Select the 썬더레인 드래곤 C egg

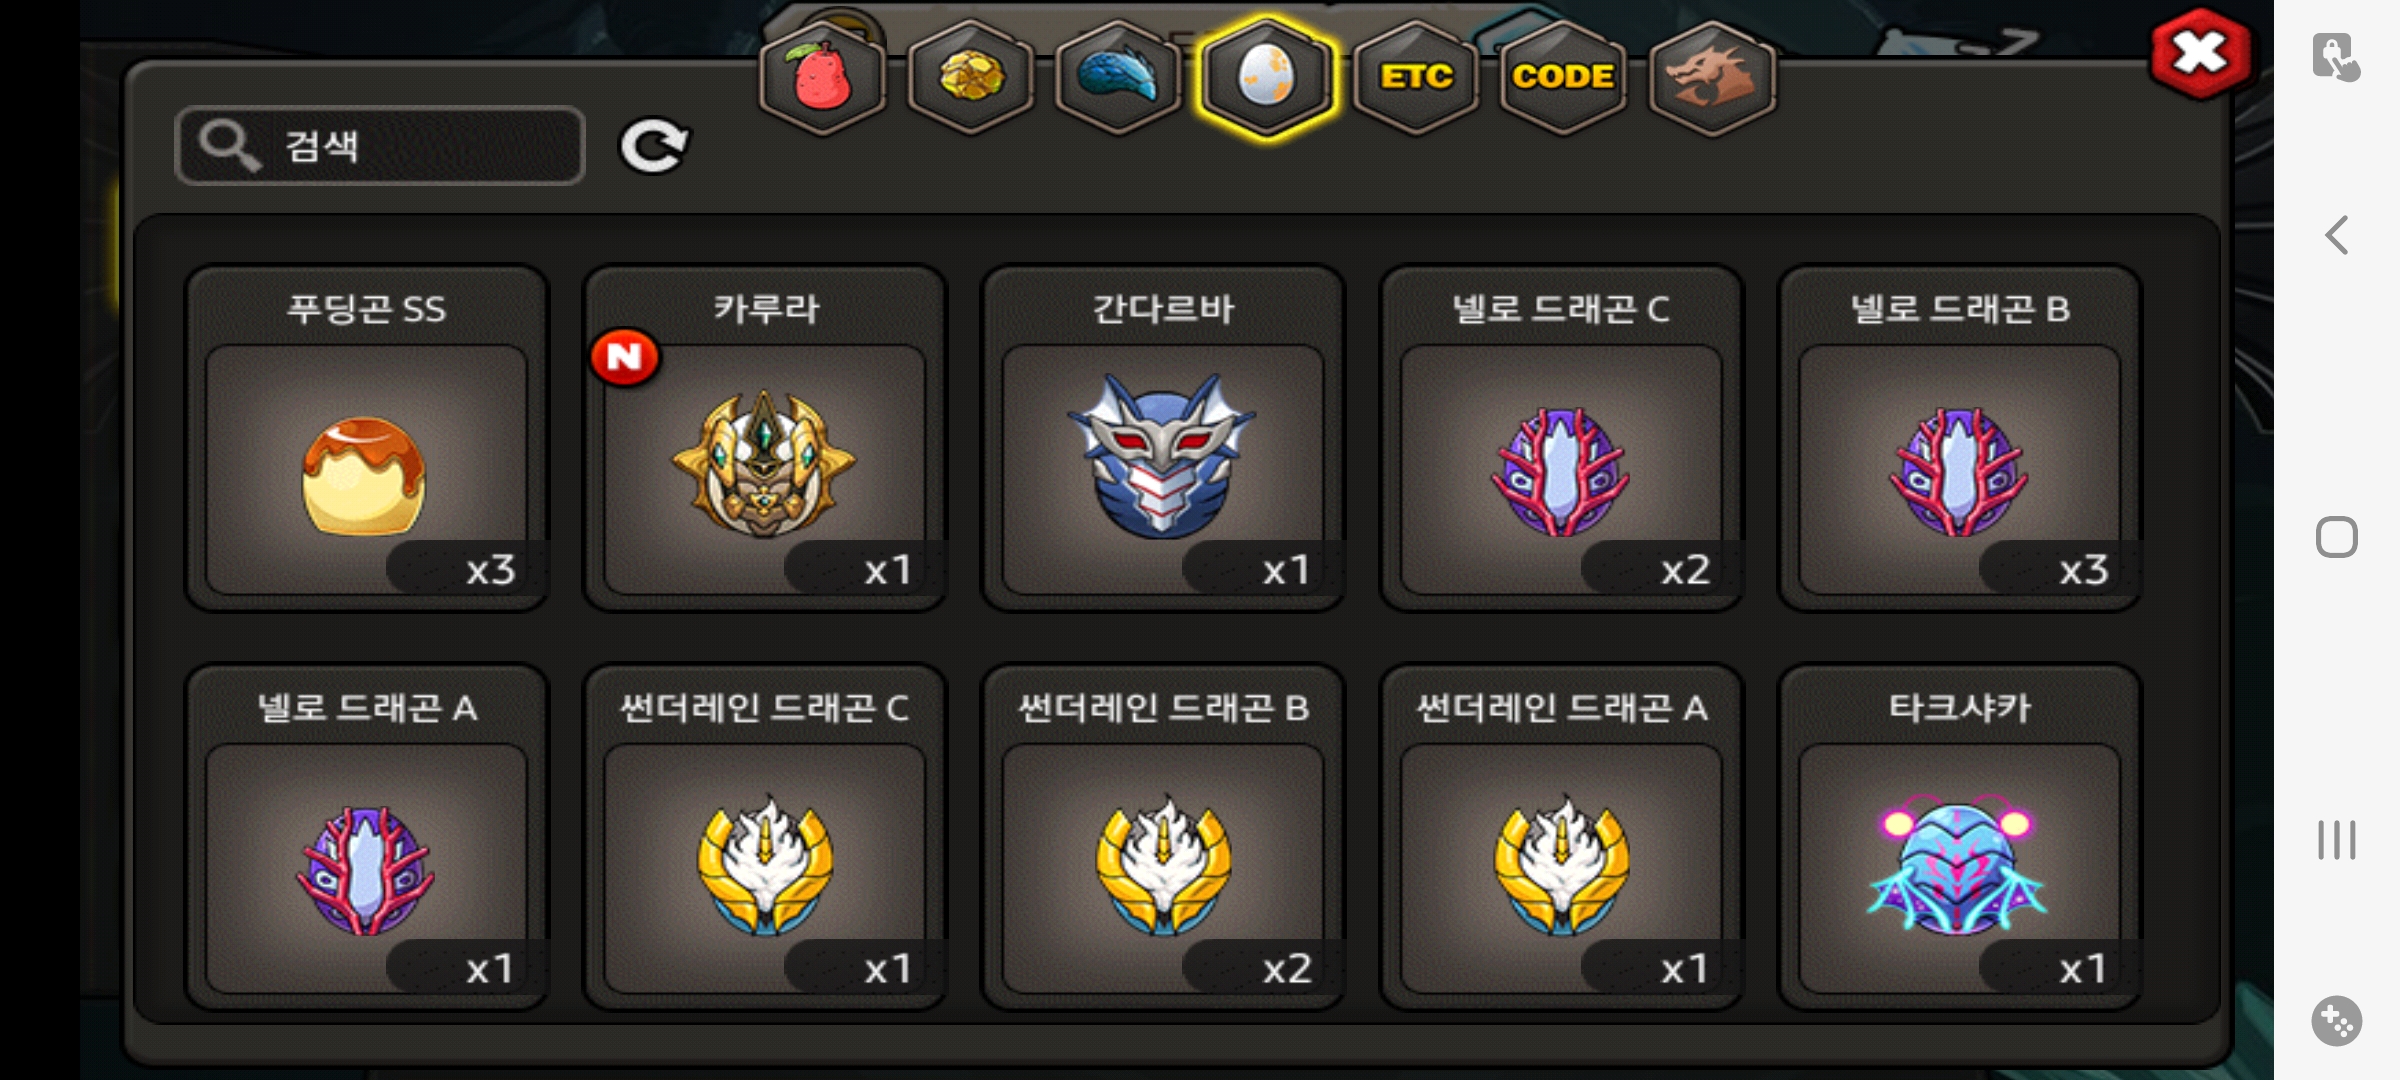point(765,837)
